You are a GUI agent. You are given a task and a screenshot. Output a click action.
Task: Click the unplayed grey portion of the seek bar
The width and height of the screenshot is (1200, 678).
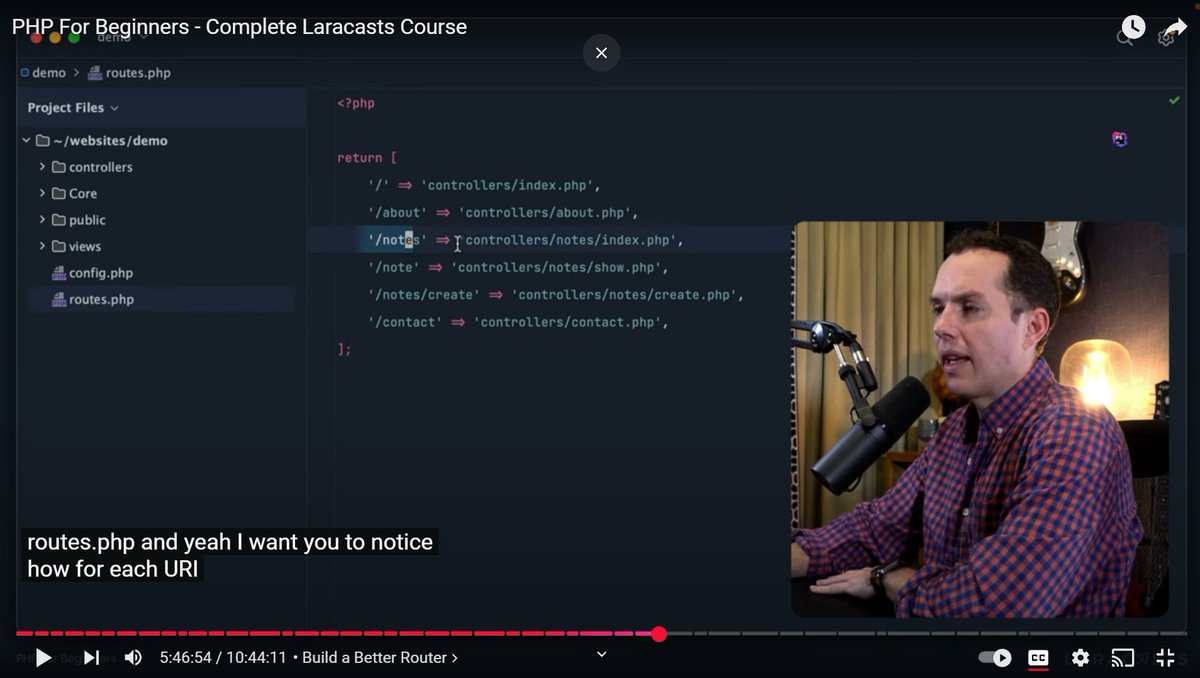click(x=925, y=633)
